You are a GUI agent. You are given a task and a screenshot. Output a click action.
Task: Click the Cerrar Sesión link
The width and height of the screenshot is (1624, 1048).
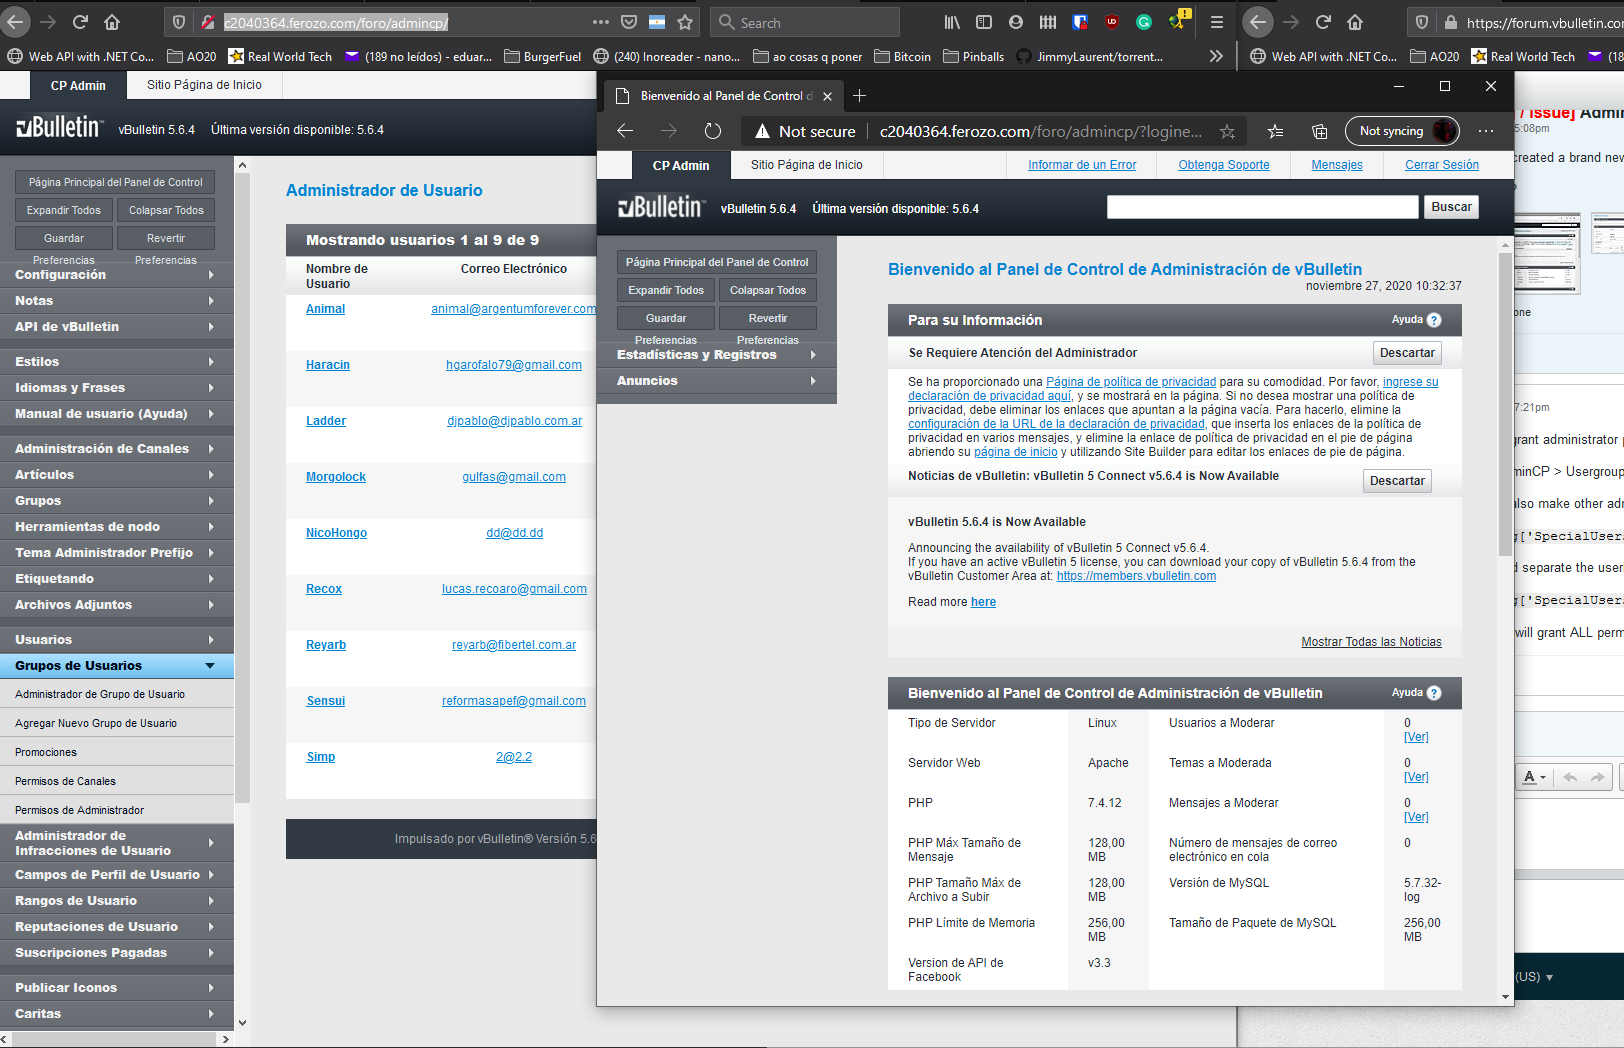pos(1442,165)
